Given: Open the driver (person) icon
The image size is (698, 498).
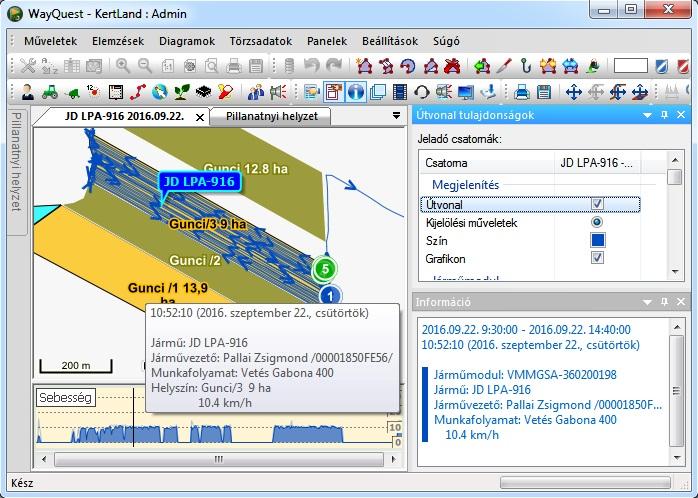Looking at the screenshot, I should [x=28, y=92].
